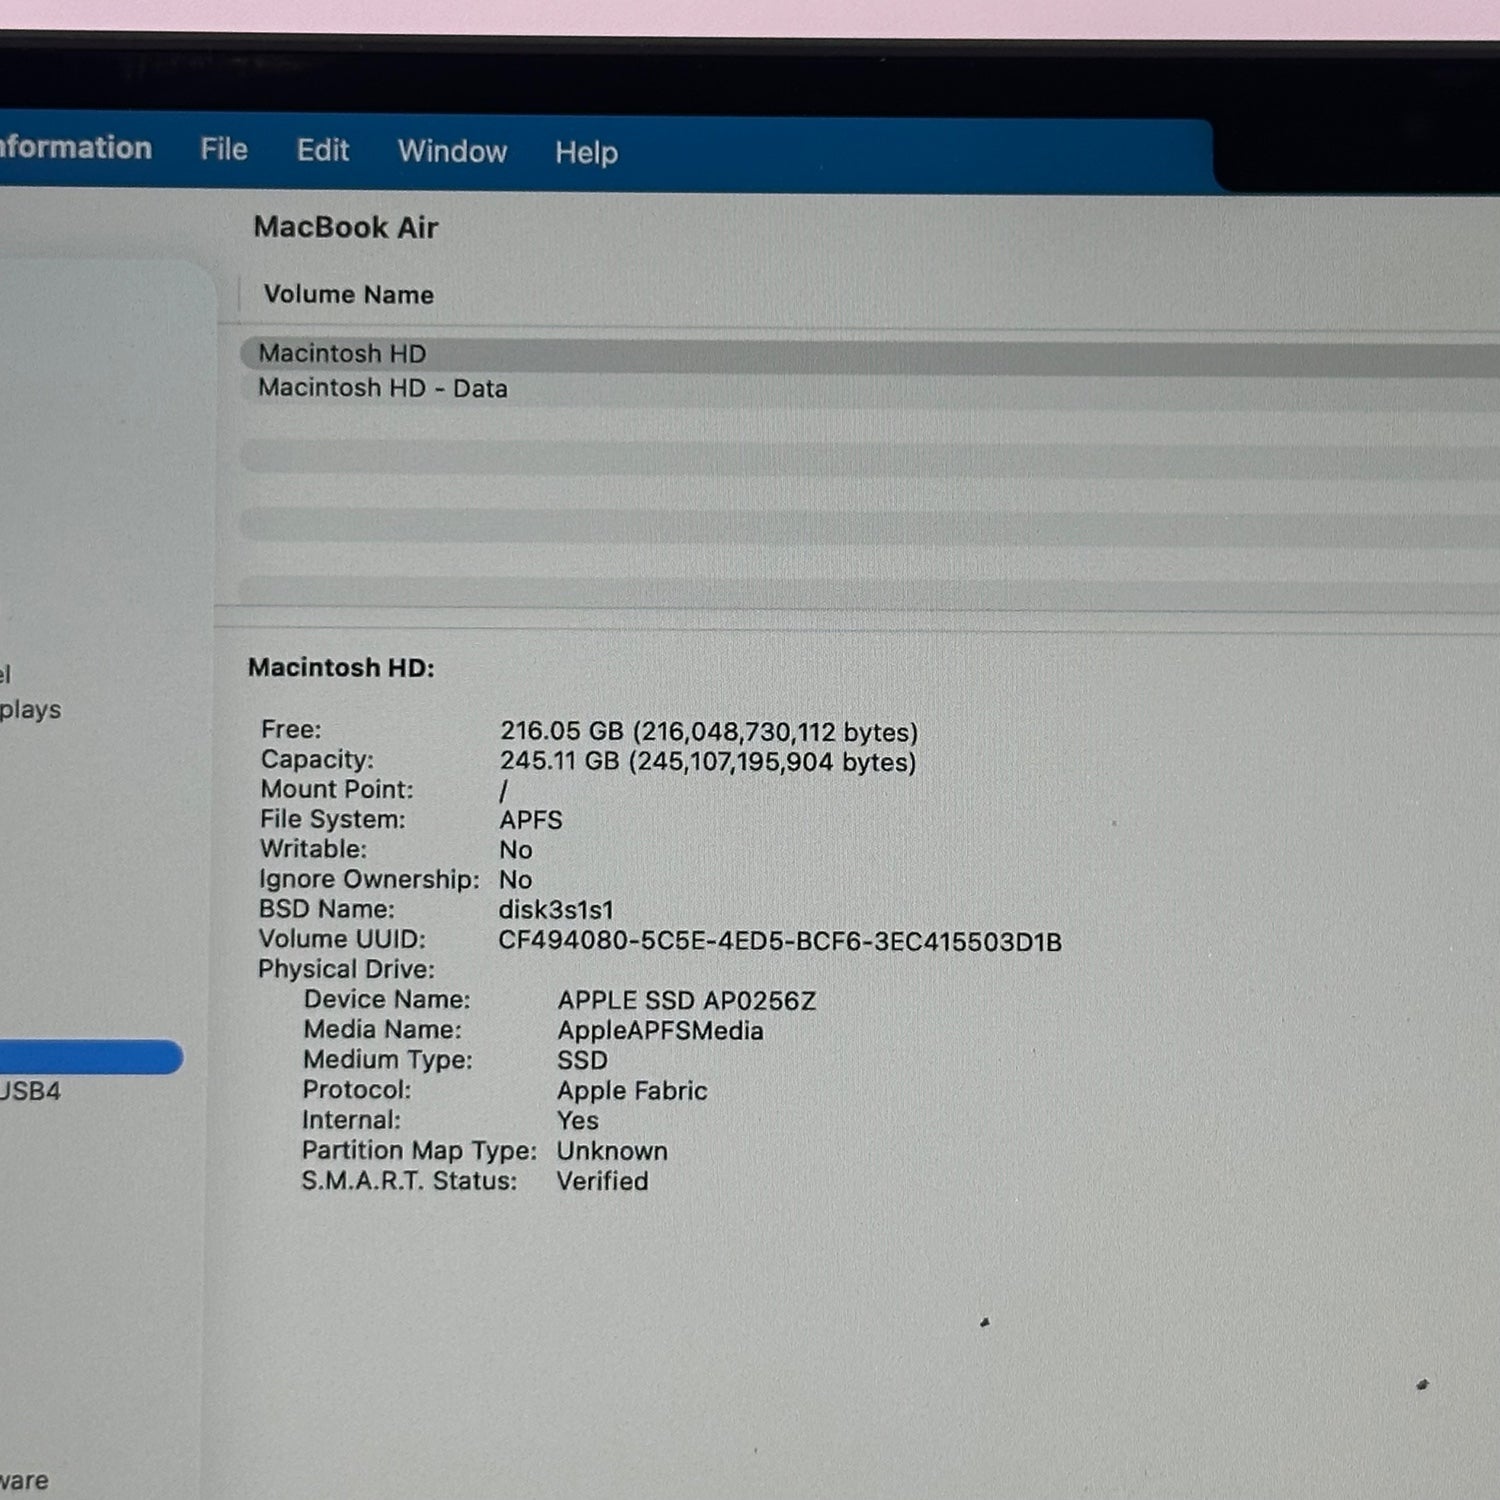This screenshot has width=1500, height=1500.
Task: Click the blue highlighted sidebar item
Action: click(x=88, y=1057)
